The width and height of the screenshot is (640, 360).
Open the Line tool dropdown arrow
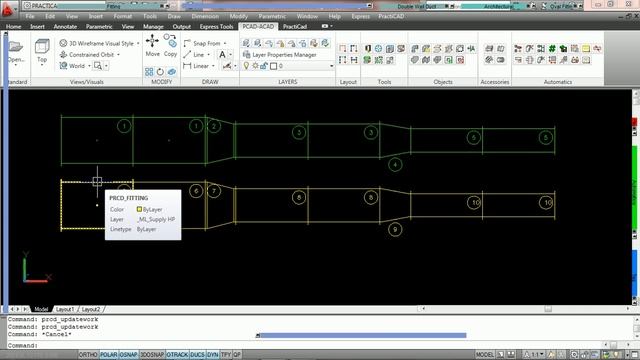point(209,54)
